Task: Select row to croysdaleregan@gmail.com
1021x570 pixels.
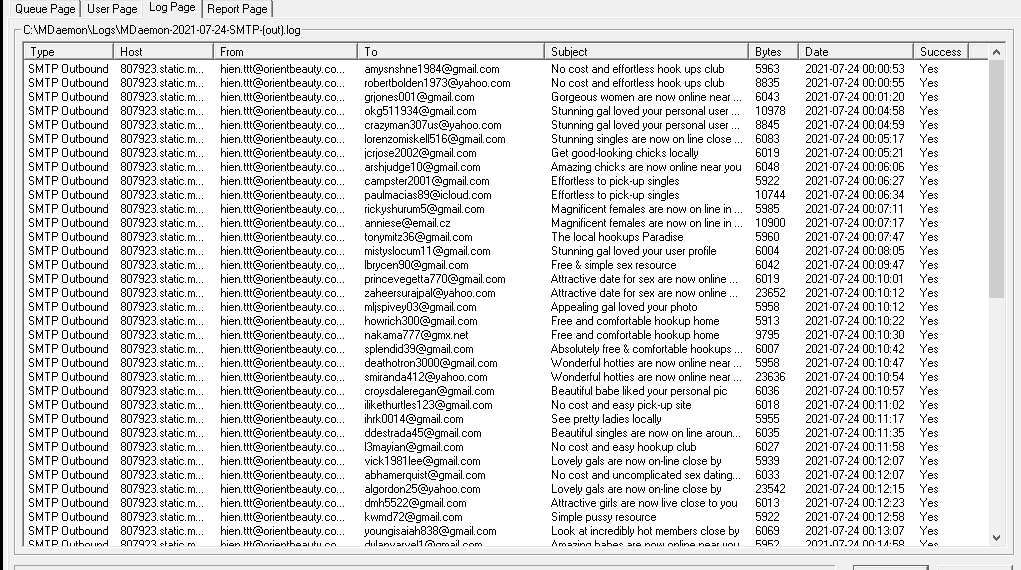Action: [x=506, y=392]
